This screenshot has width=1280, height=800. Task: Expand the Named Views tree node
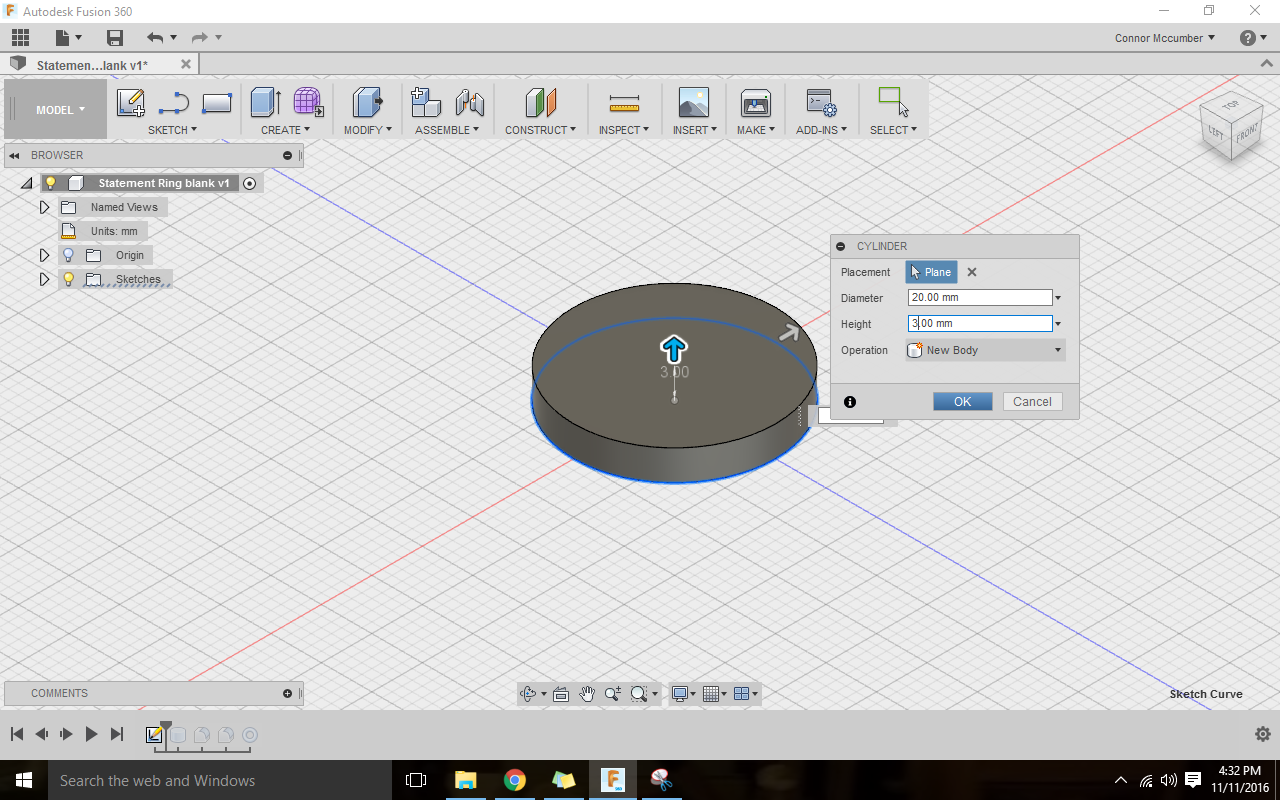[44, 207]
